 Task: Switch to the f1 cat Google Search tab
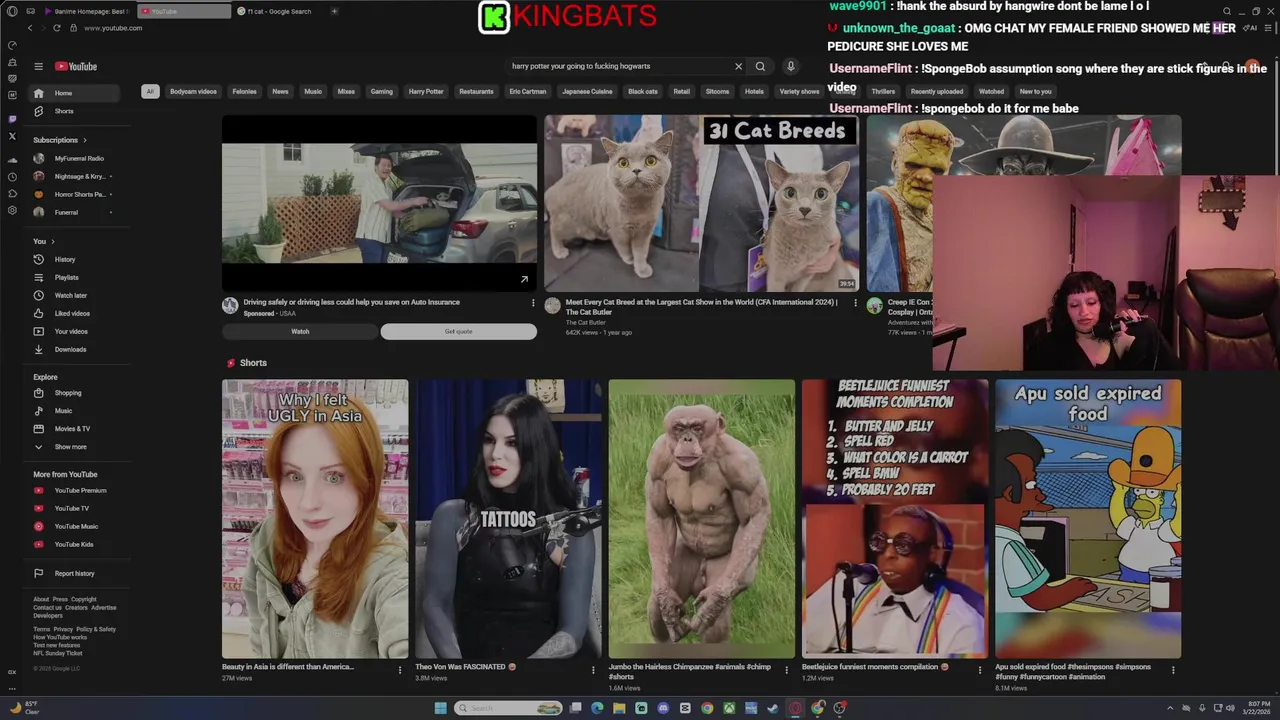tap(279, 11)
